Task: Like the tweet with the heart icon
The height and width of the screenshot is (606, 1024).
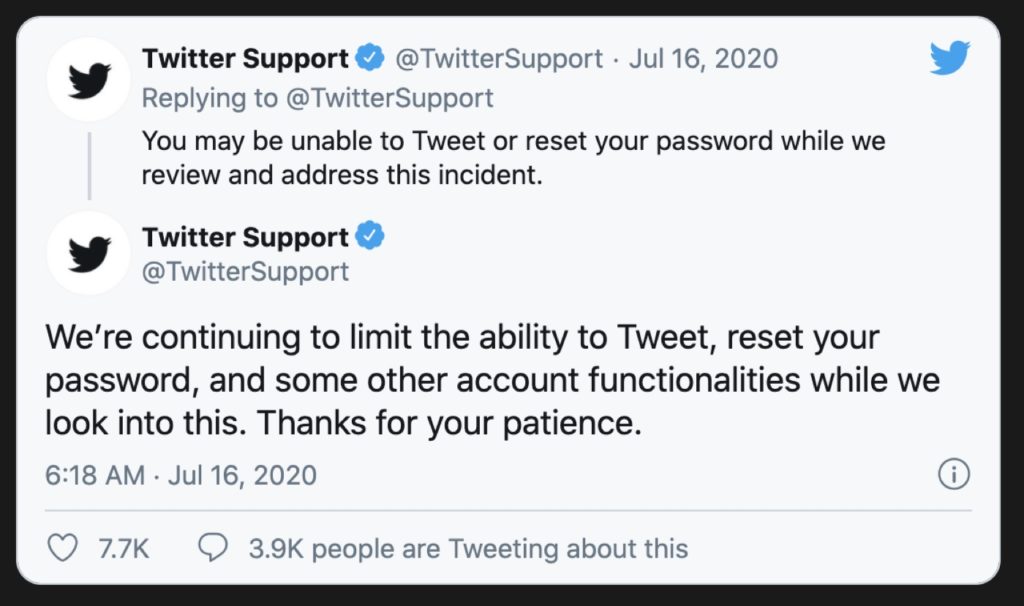Action: click(62, 547)
